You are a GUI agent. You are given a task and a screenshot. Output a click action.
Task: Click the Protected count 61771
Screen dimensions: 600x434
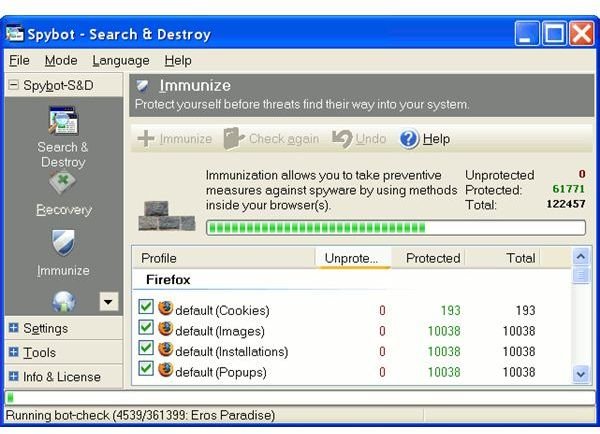coord(569,189)
